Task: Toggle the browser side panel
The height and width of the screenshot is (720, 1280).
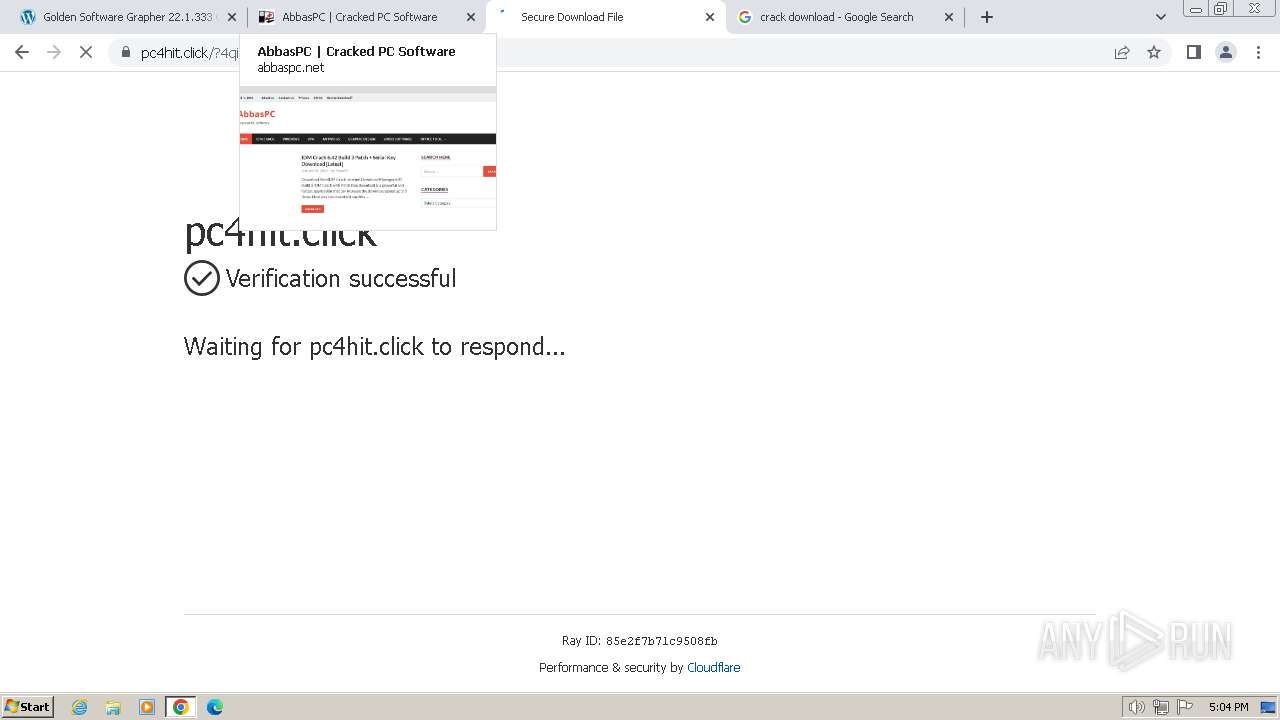Action: (1193, 52)
